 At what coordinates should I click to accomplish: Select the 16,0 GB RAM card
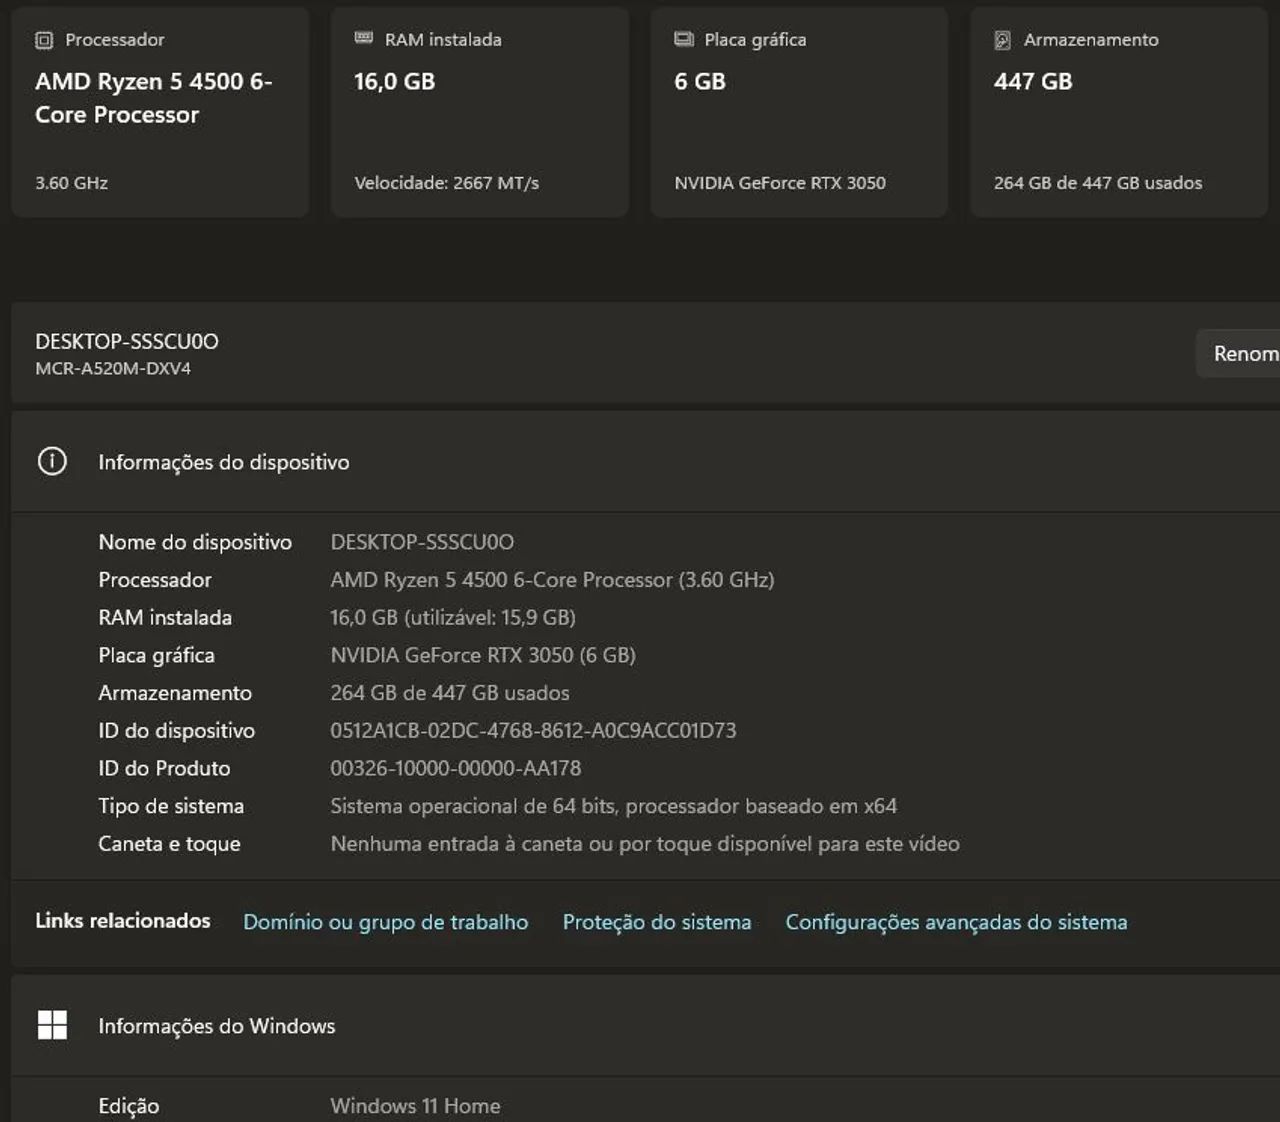coord(480,111)
